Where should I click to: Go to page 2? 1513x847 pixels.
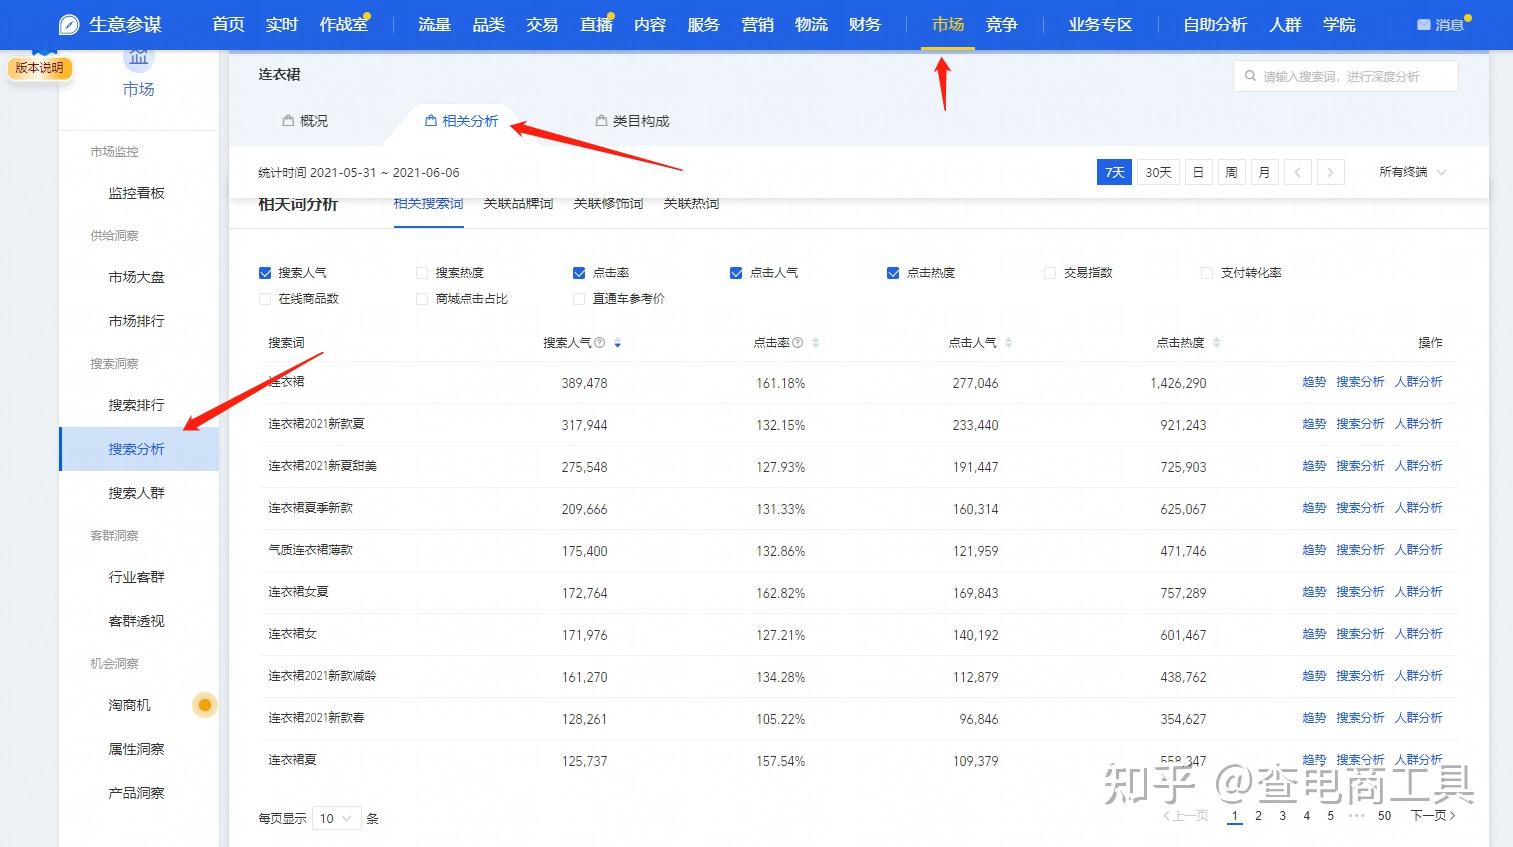(1258, 816)
